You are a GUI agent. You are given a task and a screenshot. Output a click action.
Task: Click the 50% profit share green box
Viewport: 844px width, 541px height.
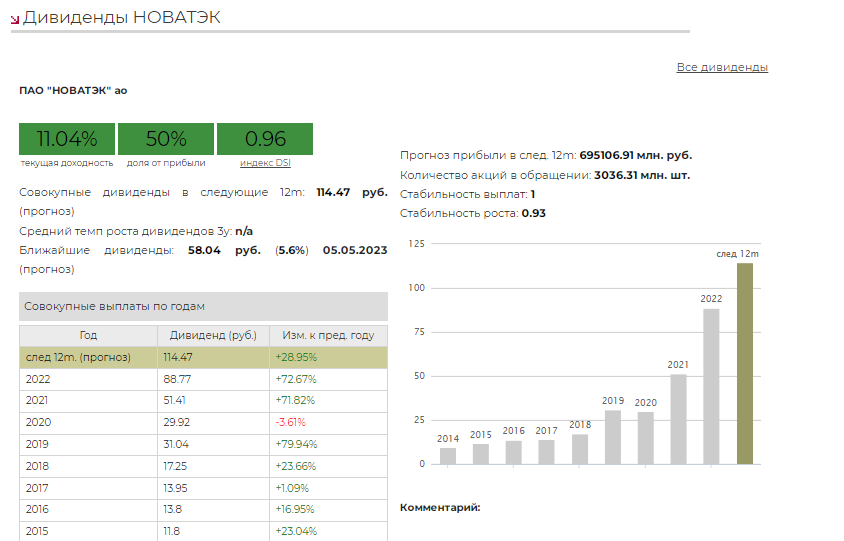point(166,139)
